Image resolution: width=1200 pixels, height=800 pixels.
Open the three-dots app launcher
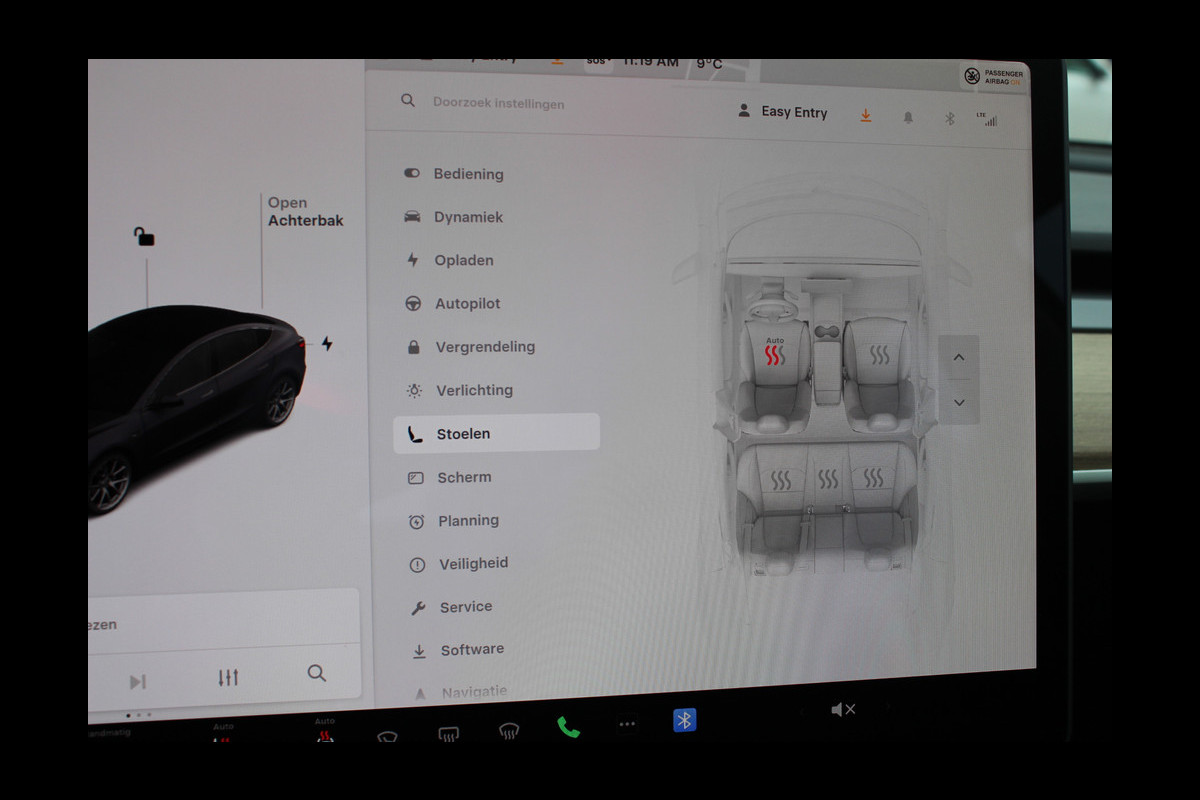click(x=627, y=724)
